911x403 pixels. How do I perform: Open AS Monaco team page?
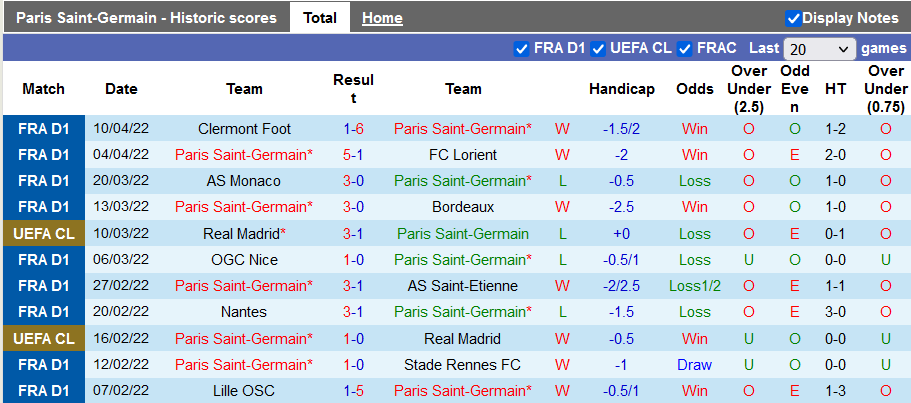click(x=245, y=181)
